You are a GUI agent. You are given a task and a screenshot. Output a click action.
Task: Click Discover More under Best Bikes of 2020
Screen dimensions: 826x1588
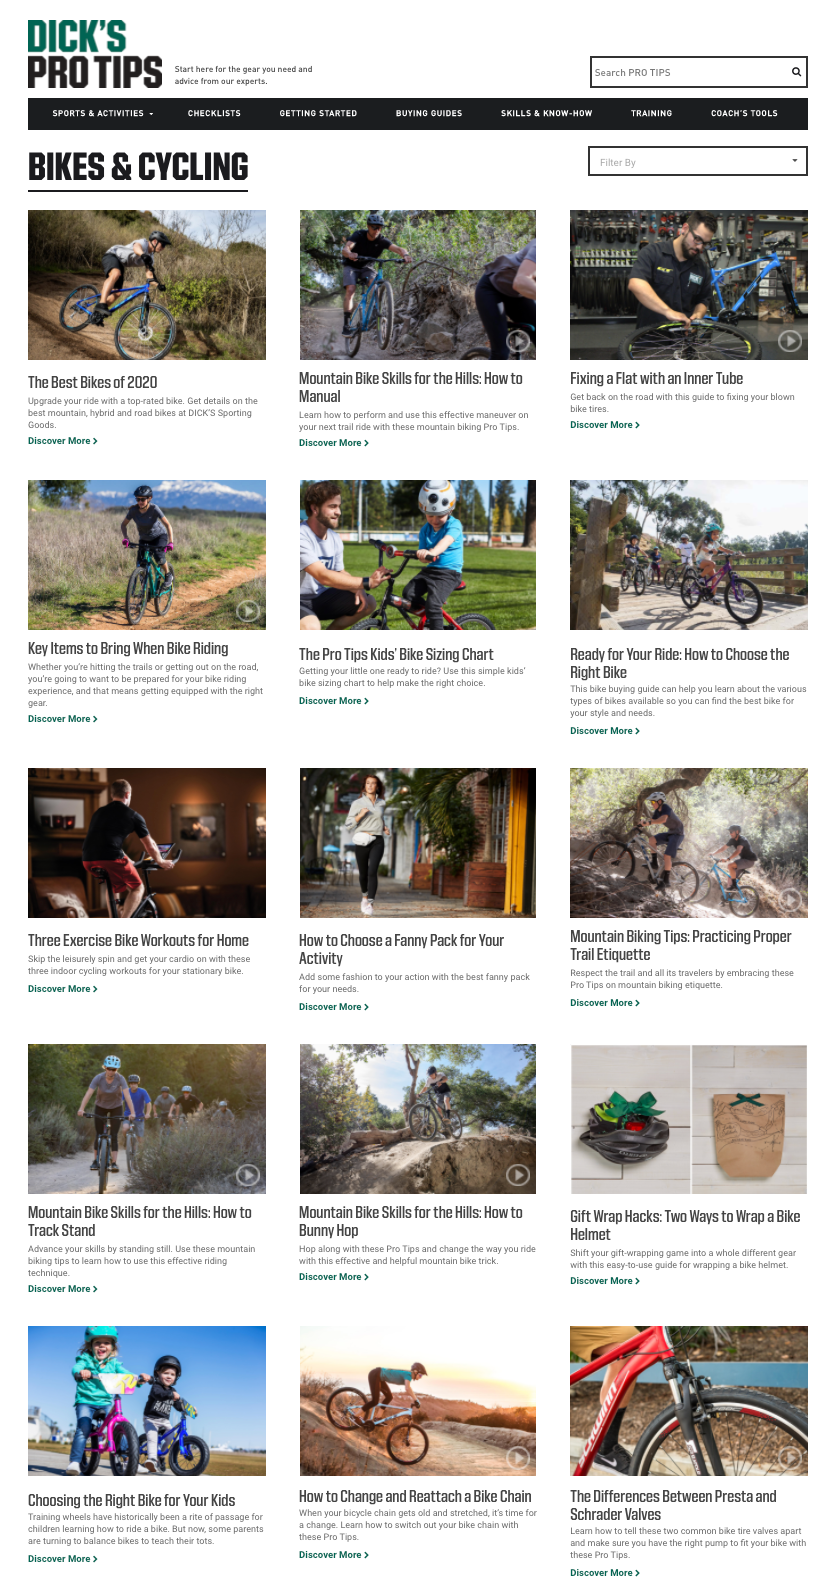click(x=63, y=441)
